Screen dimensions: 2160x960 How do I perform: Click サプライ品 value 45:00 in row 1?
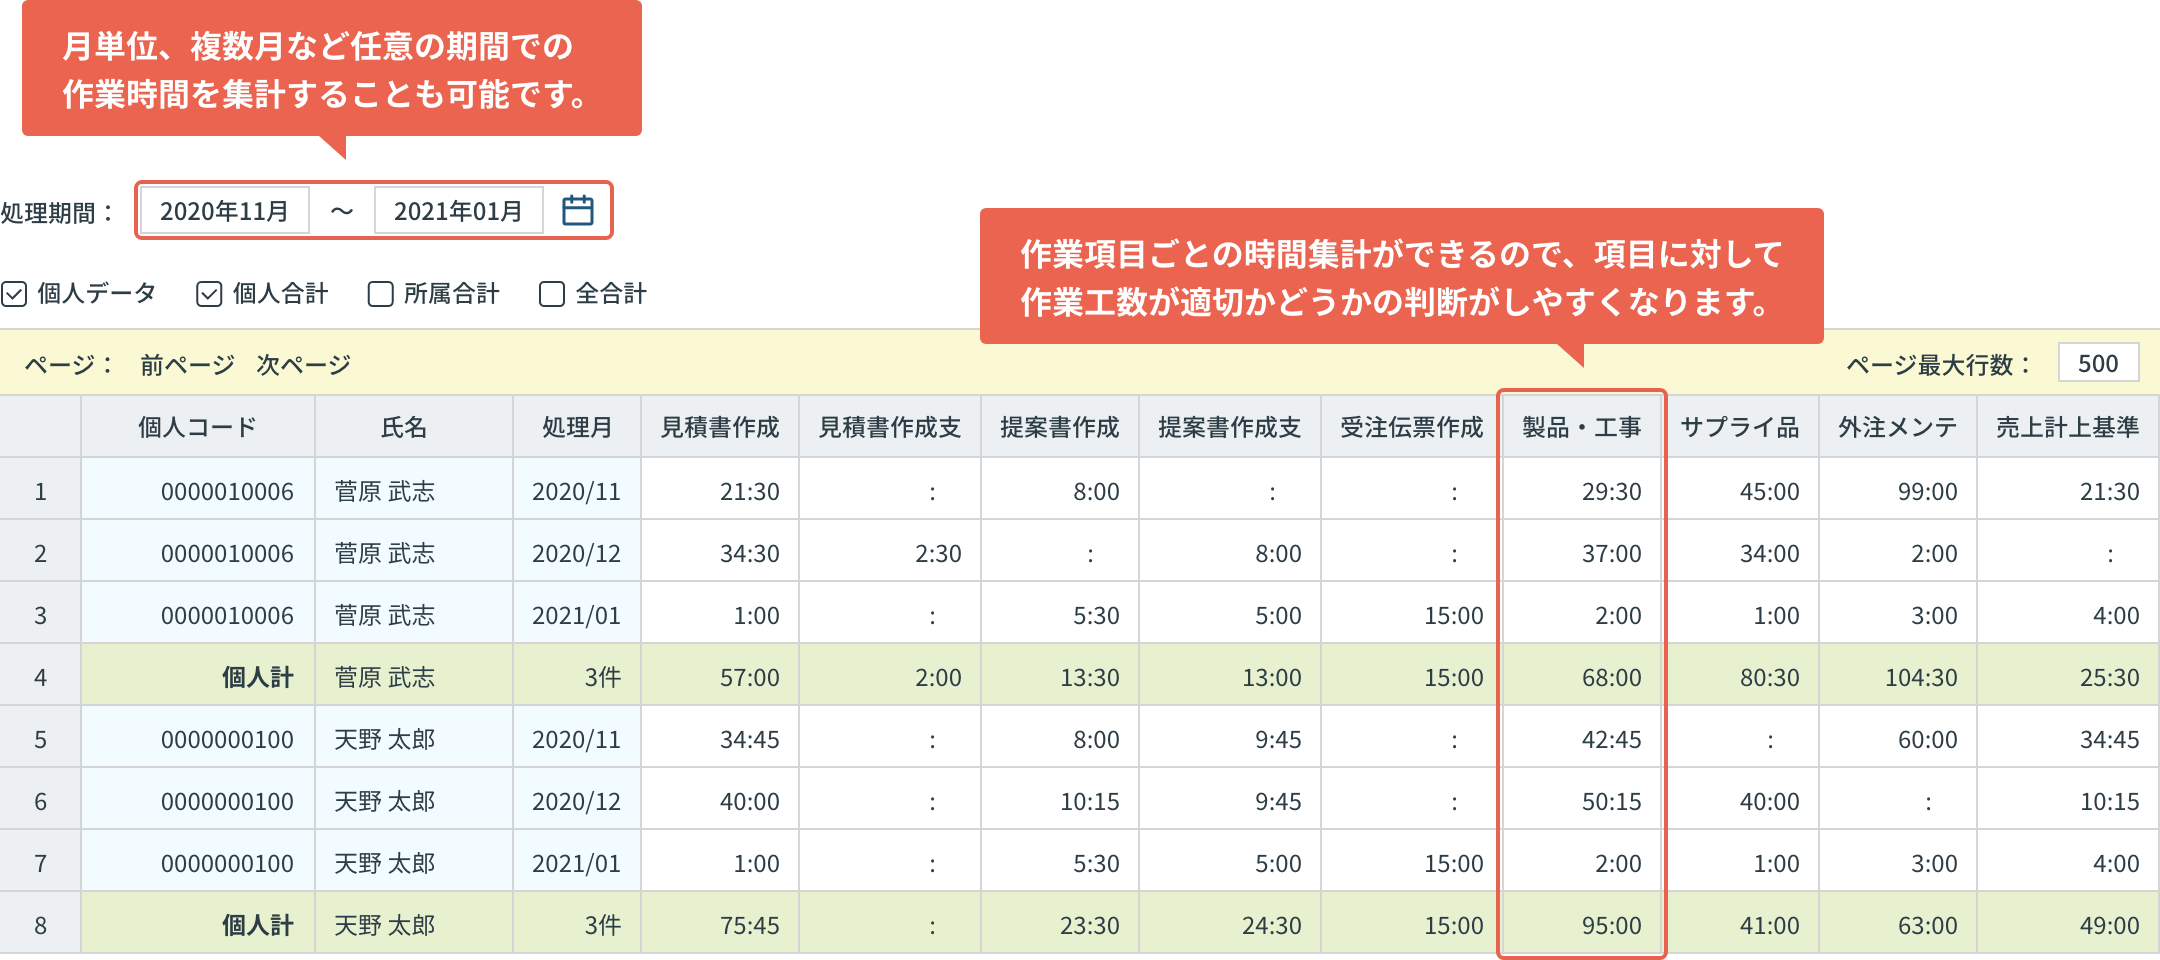coord(1769,491)
